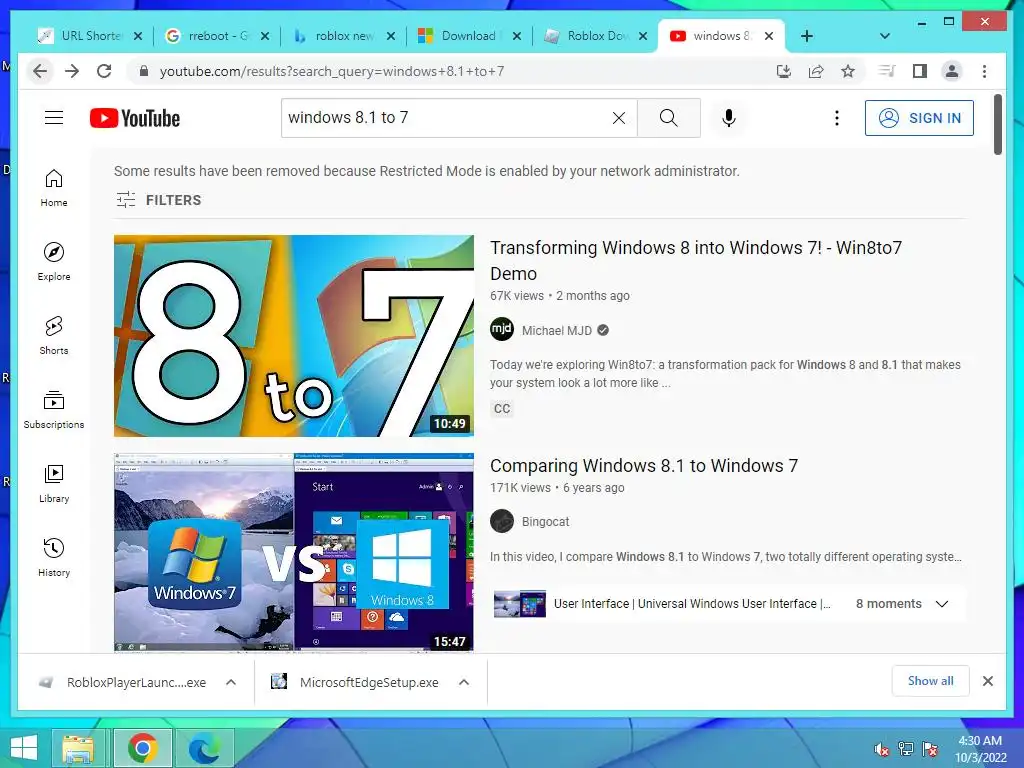The width and height of the screenshot is (1024, 768).
Task: Open the Michael MJD channel name
Action: click(556, 330)
